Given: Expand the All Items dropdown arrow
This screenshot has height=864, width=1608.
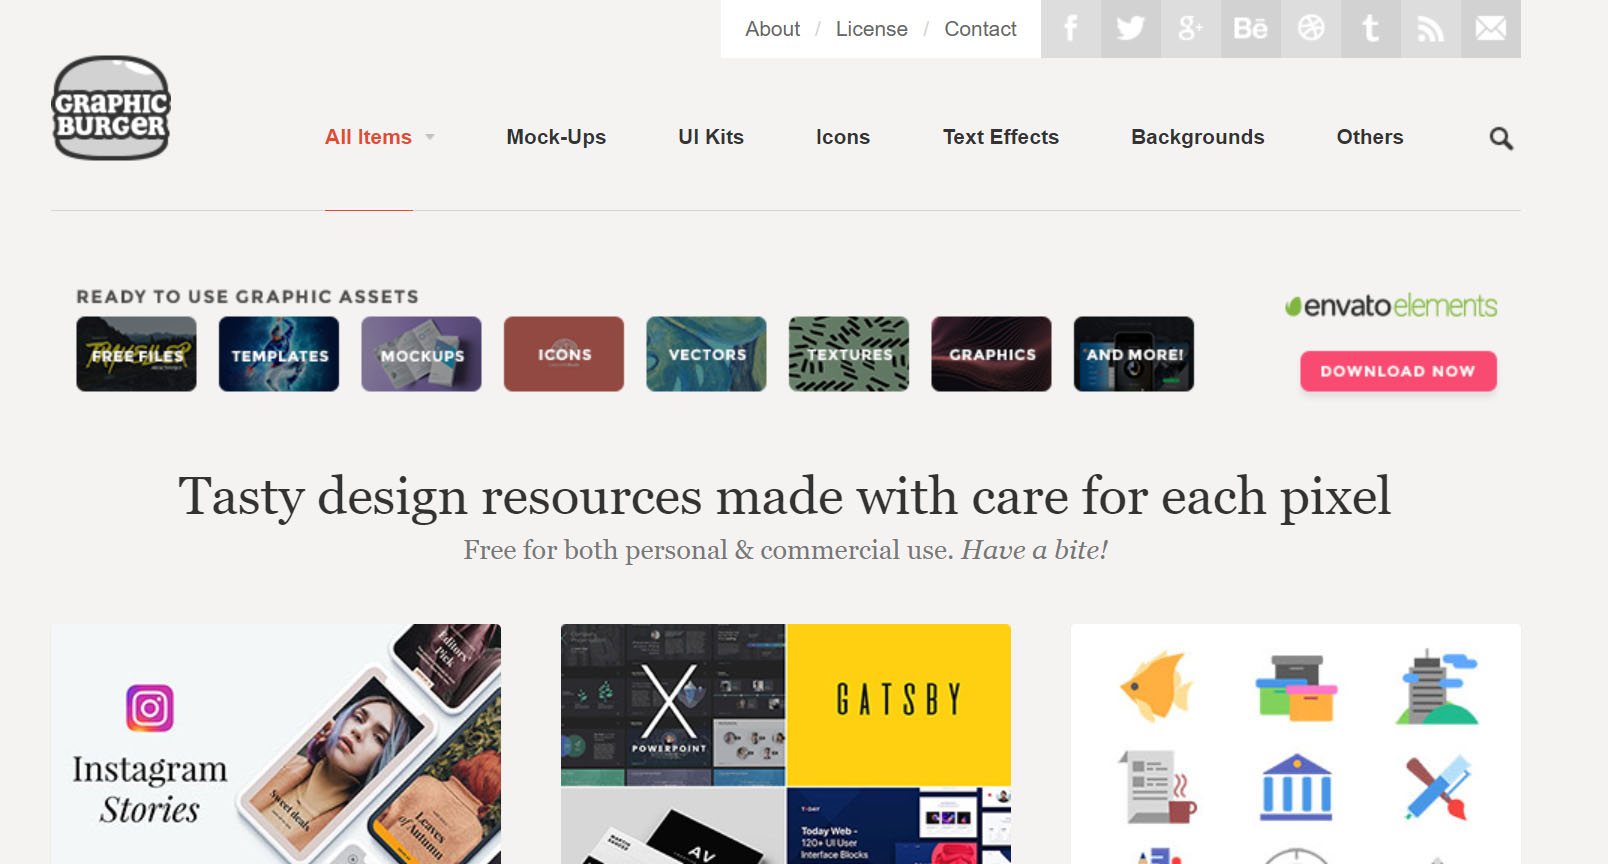Looking at the screenshot, I should click(x=430, y=137).
